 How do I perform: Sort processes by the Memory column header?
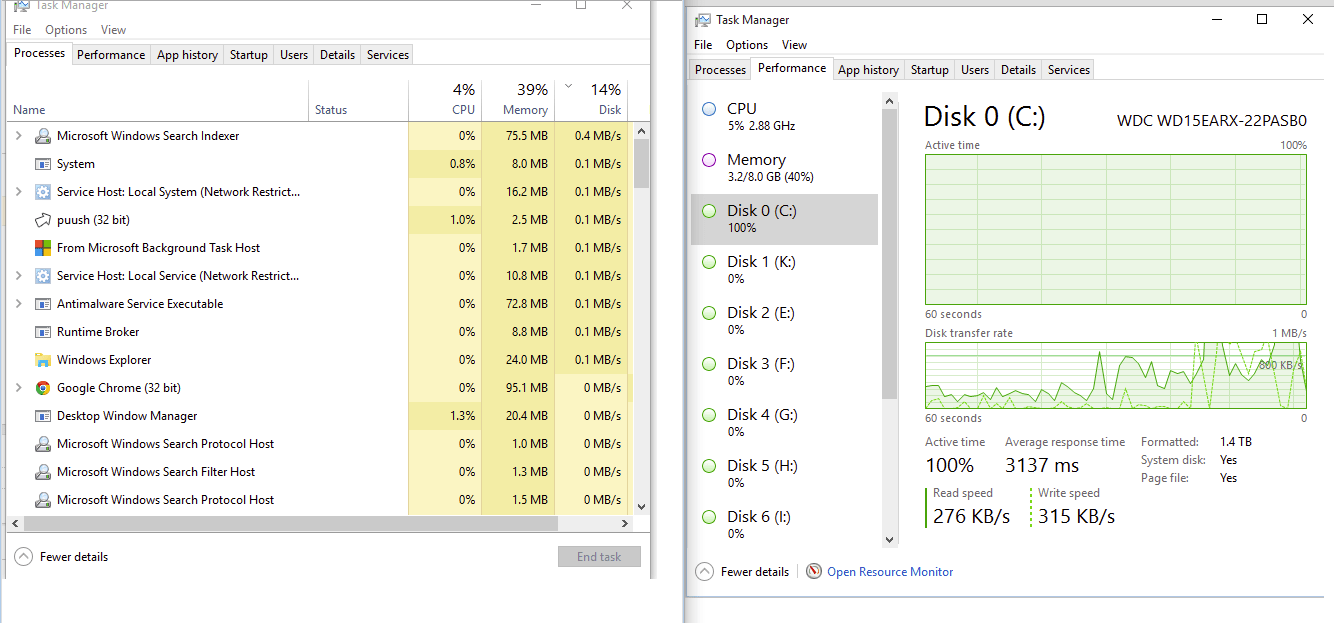[518, 98]
